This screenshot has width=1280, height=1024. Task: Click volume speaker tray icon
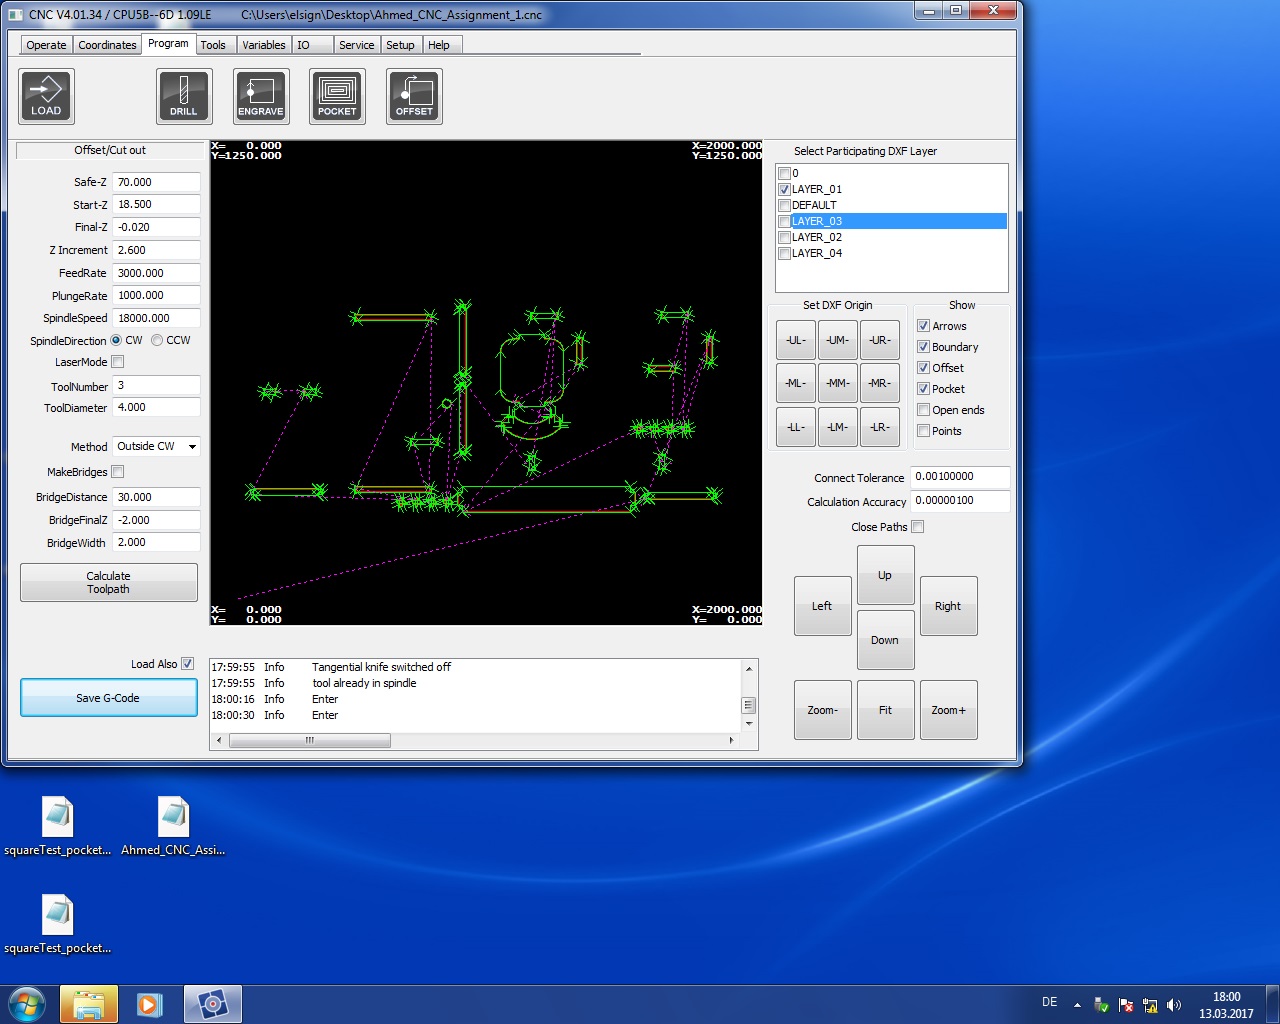pyautogui.click(x=1174, y=1005)
